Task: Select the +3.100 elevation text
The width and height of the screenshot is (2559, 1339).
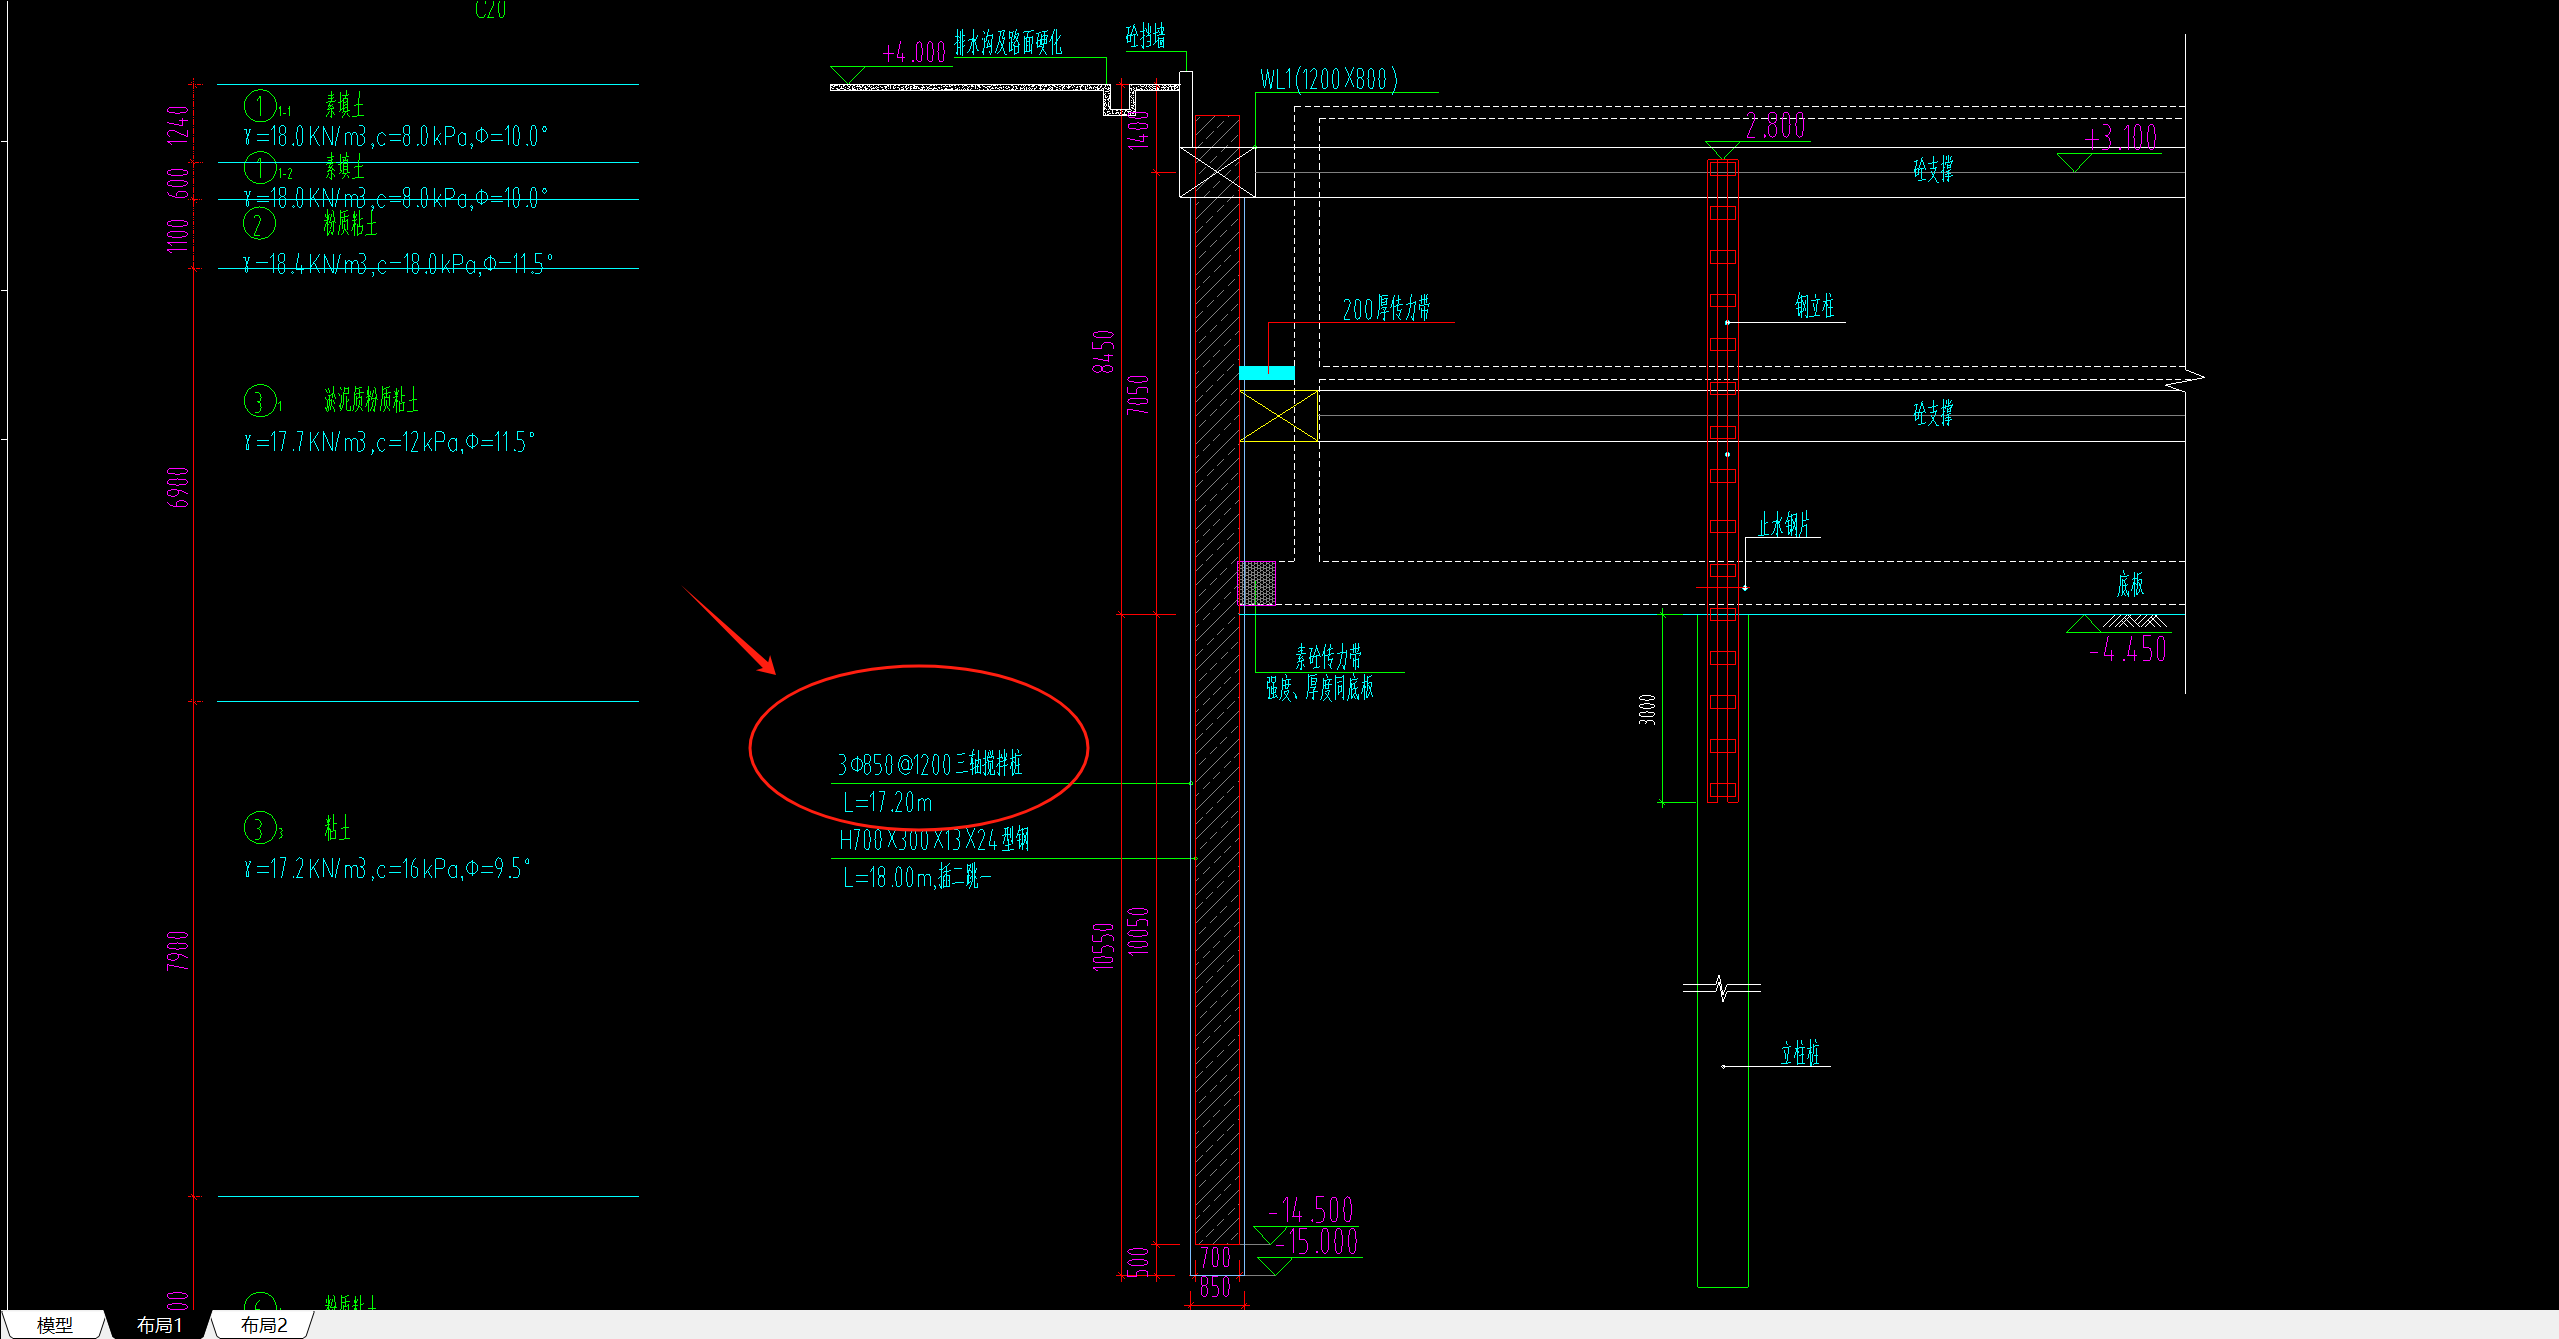Action: tap(2122, 137)
